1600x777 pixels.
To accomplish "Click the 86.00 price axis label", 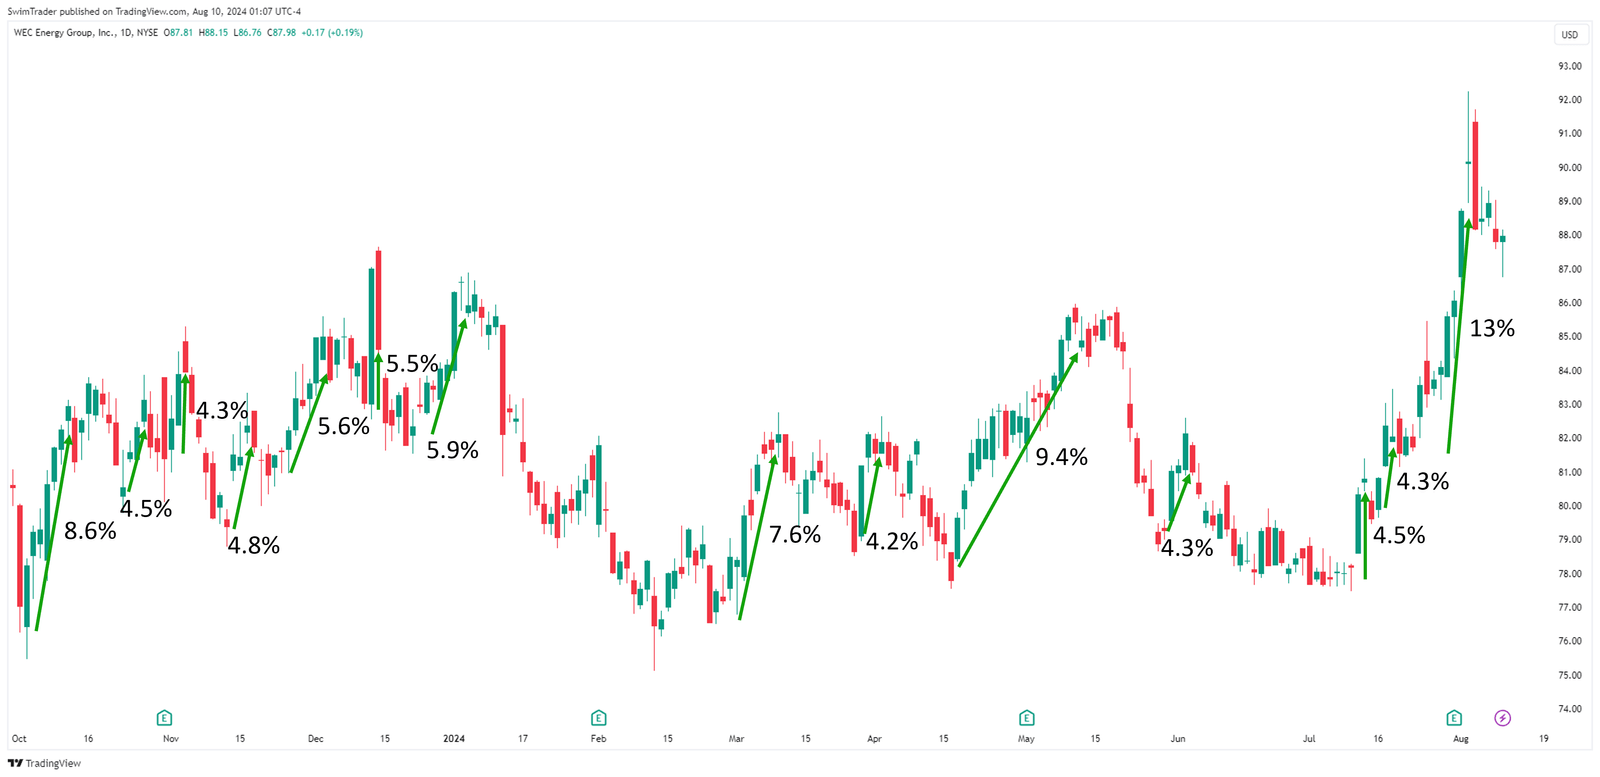I will click(1570, 303).
